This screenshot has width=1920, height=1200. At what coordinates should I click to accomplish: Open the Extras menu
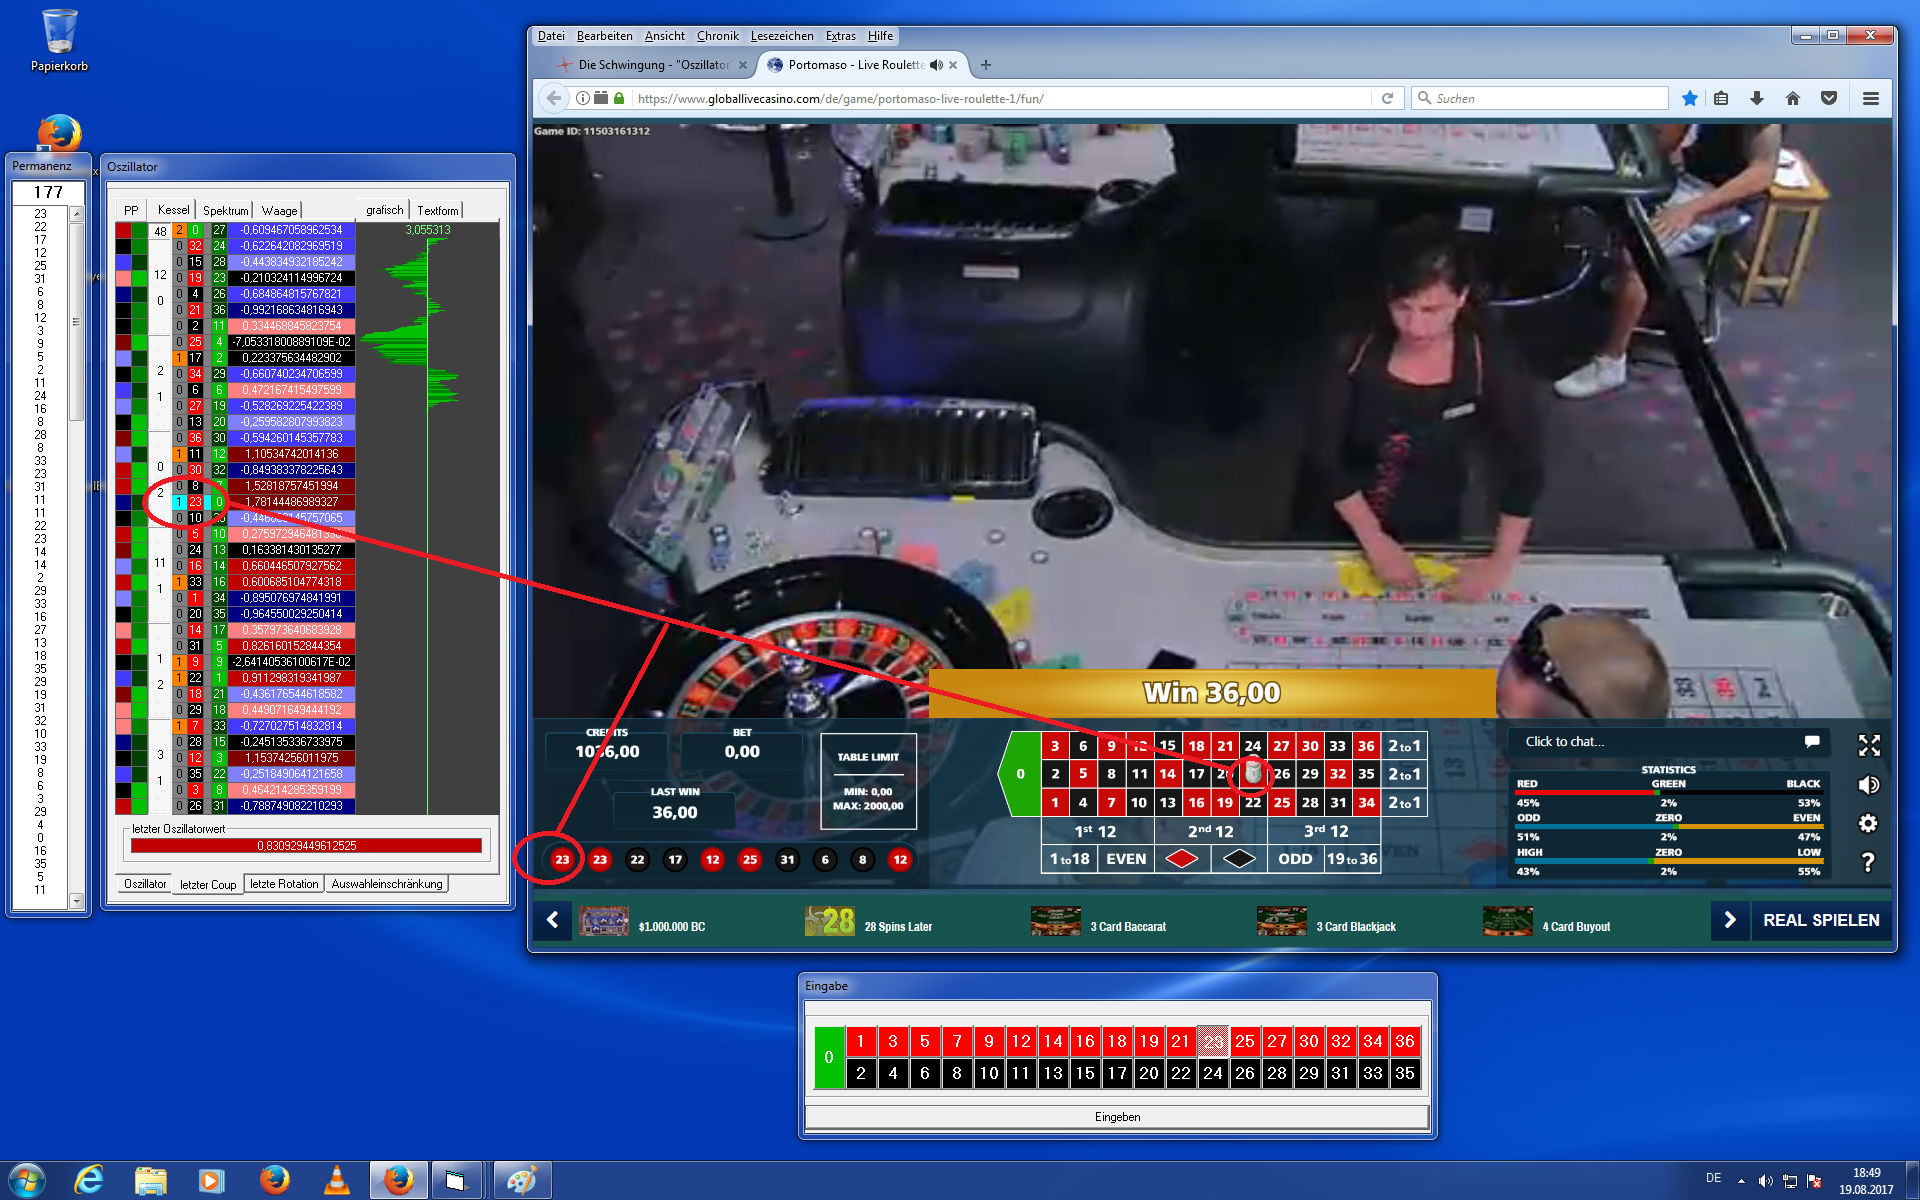[x=840, y=36]
